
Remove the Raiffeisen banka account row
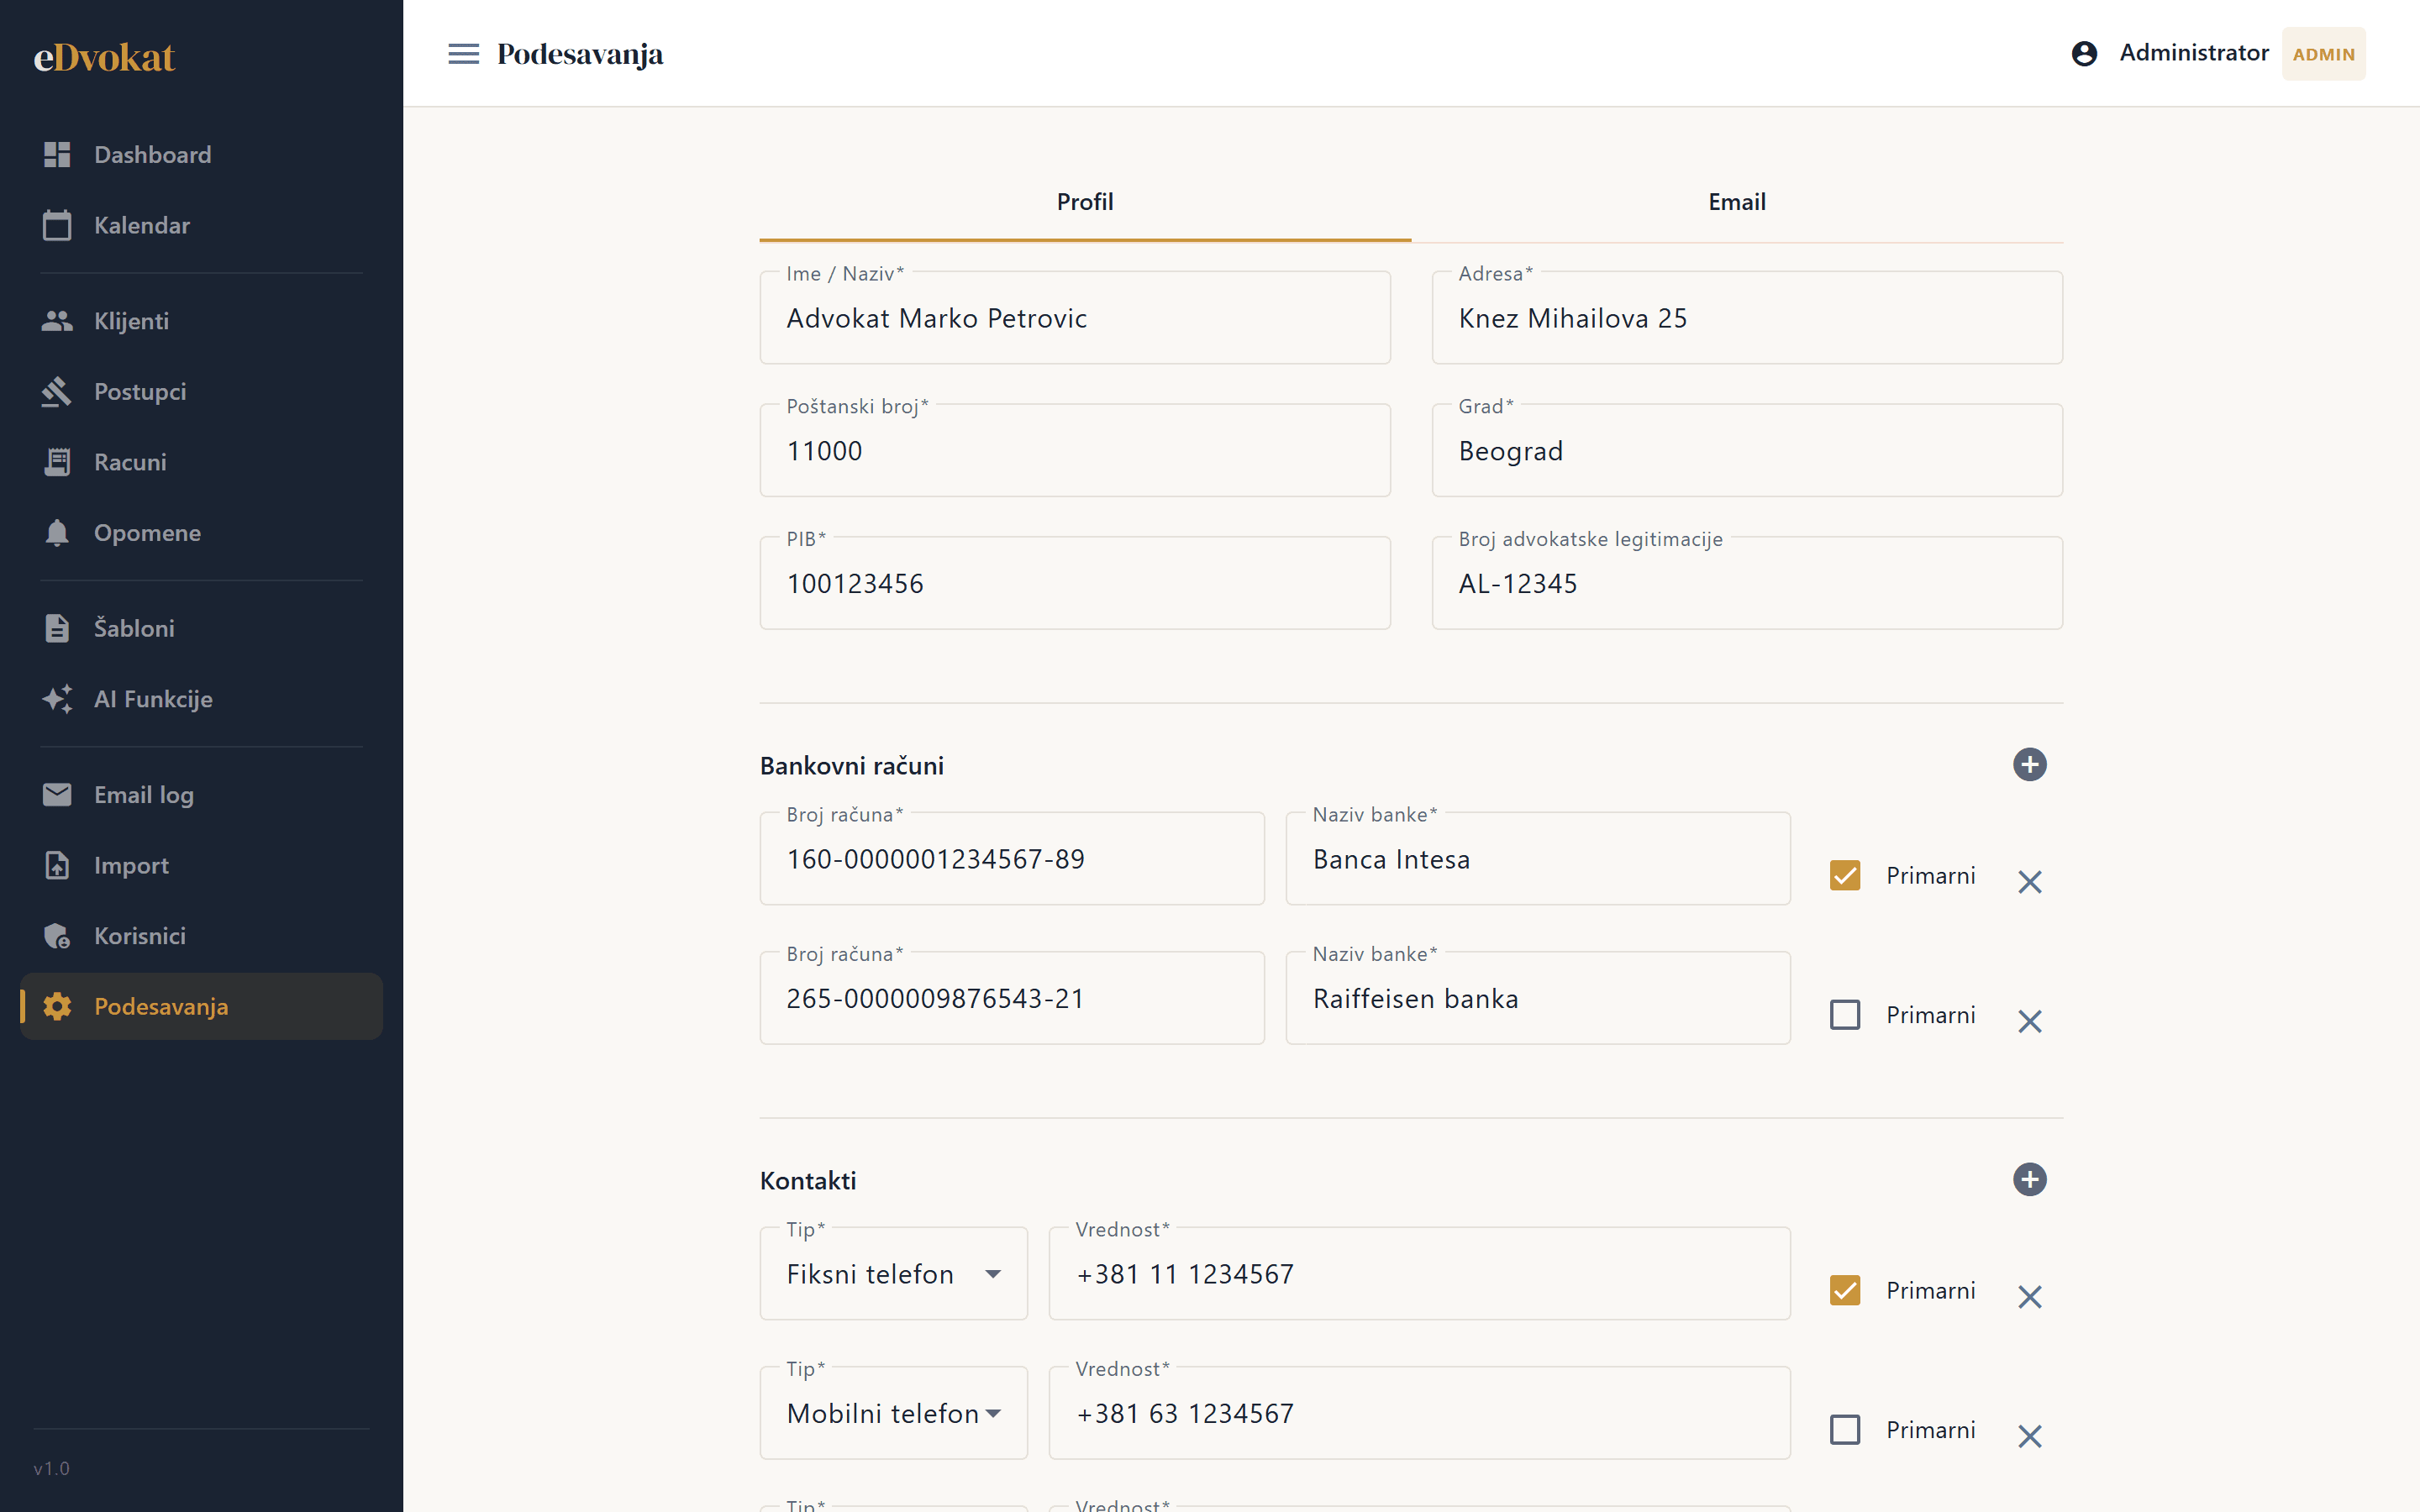pos(2029,1021)
